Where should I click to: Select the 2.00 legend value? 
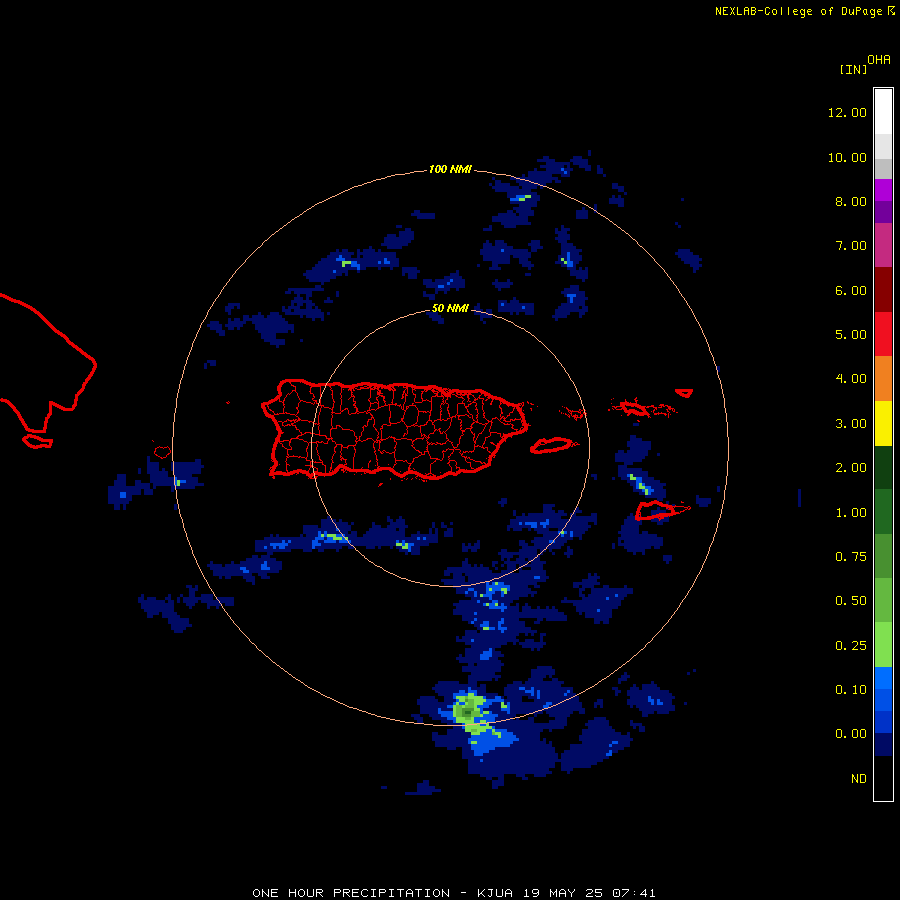click(851, 468)
